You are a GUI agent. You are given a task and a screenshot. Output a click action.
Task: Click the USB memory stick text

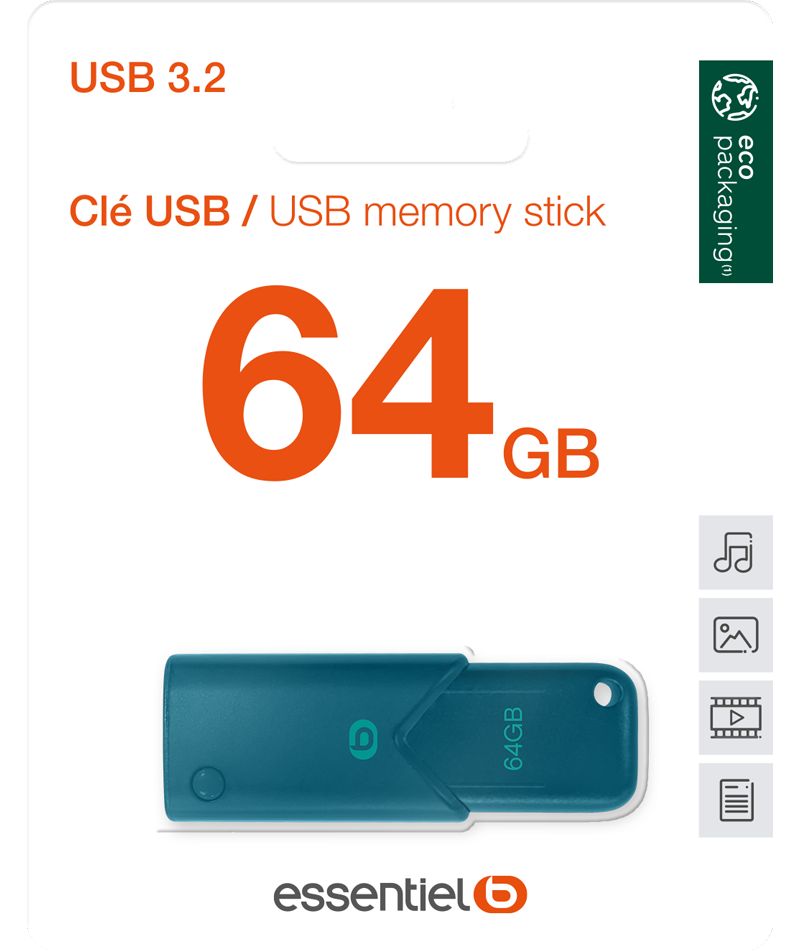coord(437,212)
